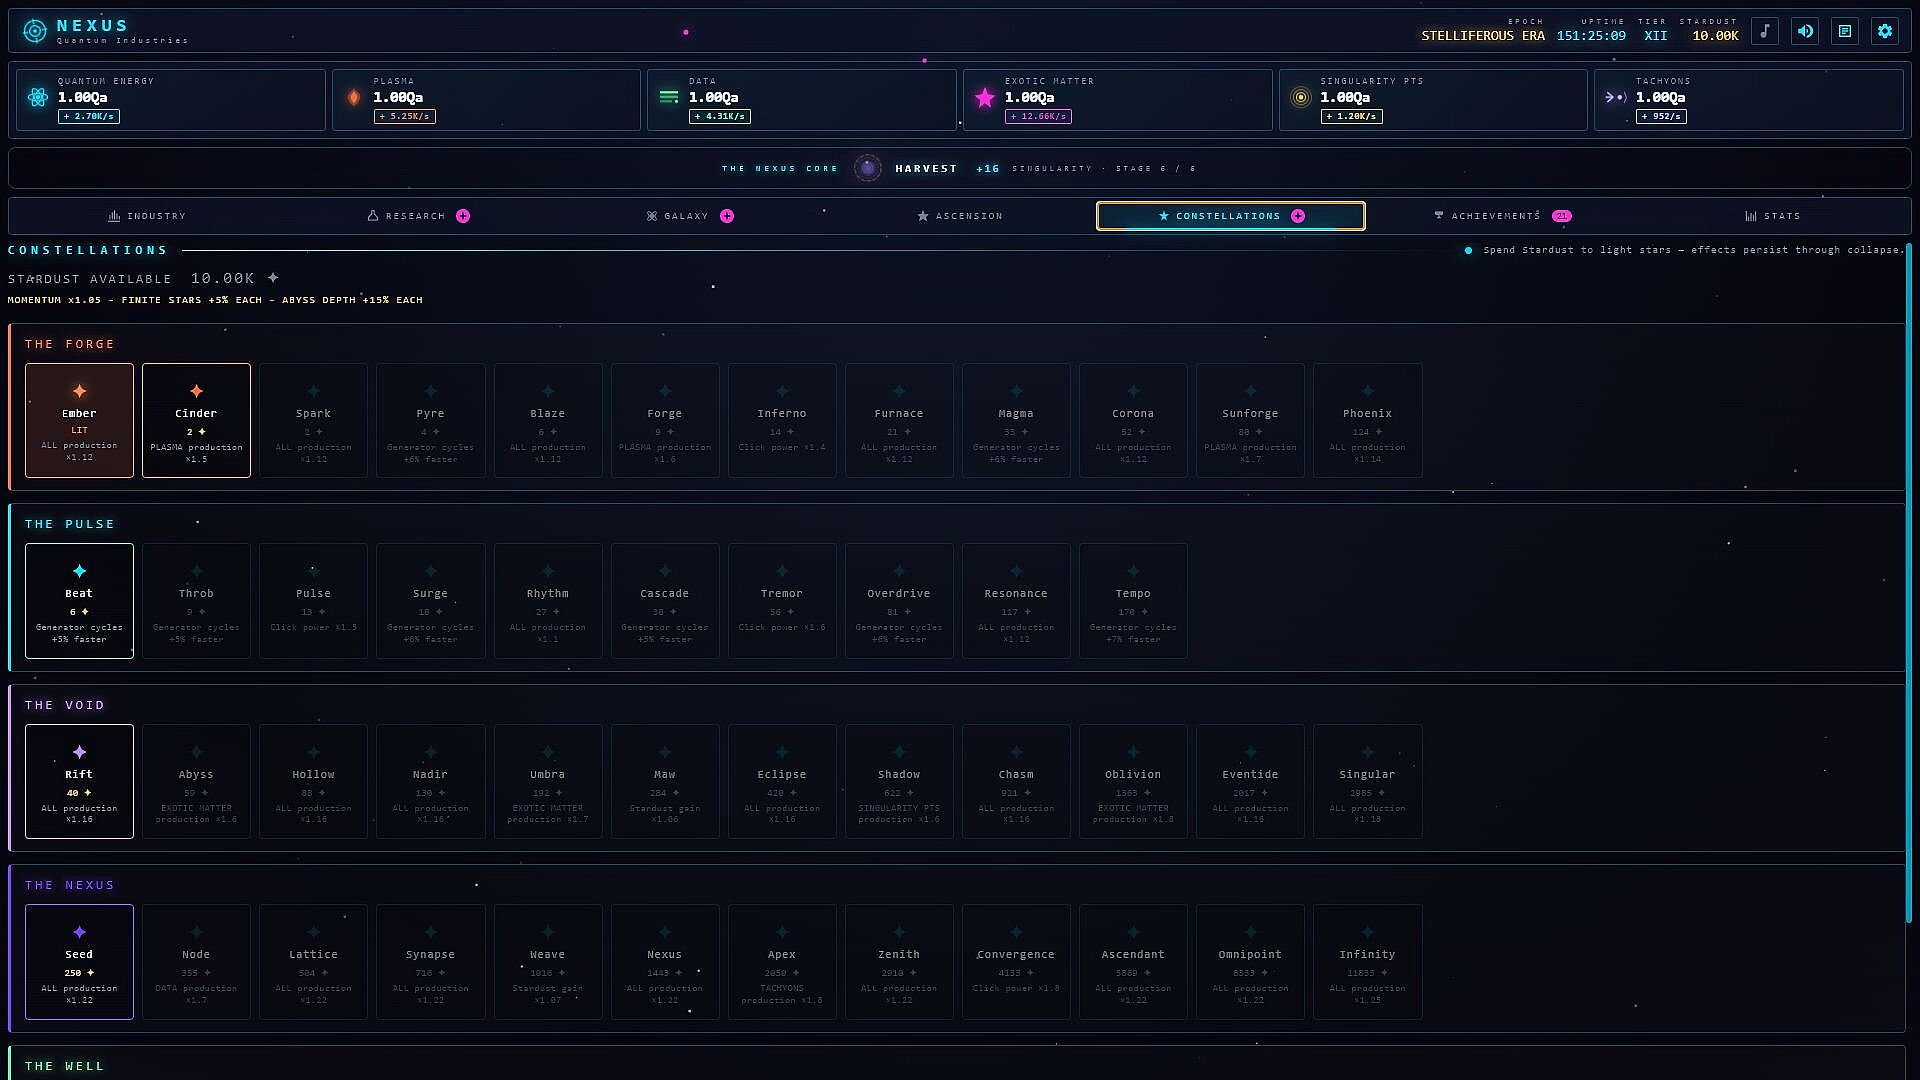Screen dimensions: 1920x1080
Task: Light the Cinder star
Action: (196, 420)
